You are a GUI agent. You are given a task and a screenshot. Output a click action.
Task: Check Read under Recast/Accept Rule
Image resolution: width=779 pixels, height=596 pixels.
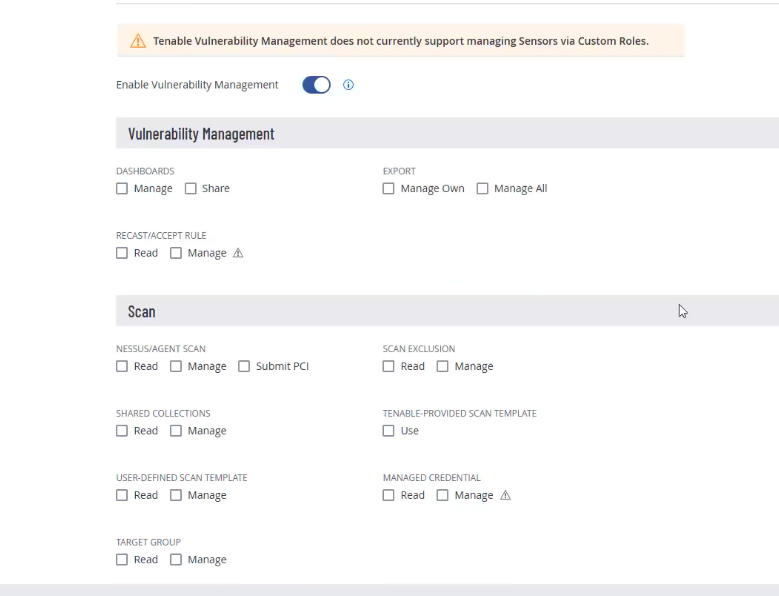pos(122,254)
